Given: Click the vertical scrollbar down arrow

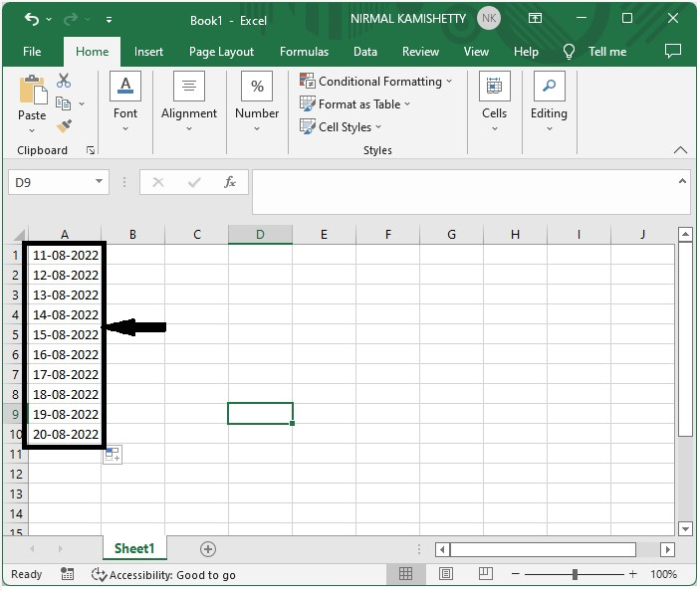Looking at the screenshot, I should pos(685,529).
